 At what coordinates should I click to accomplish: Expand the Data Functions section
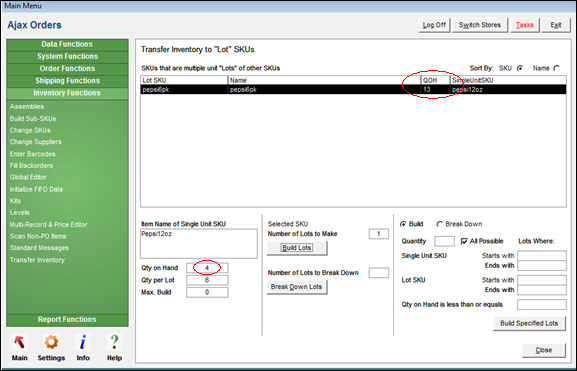[x=67, y=44]
